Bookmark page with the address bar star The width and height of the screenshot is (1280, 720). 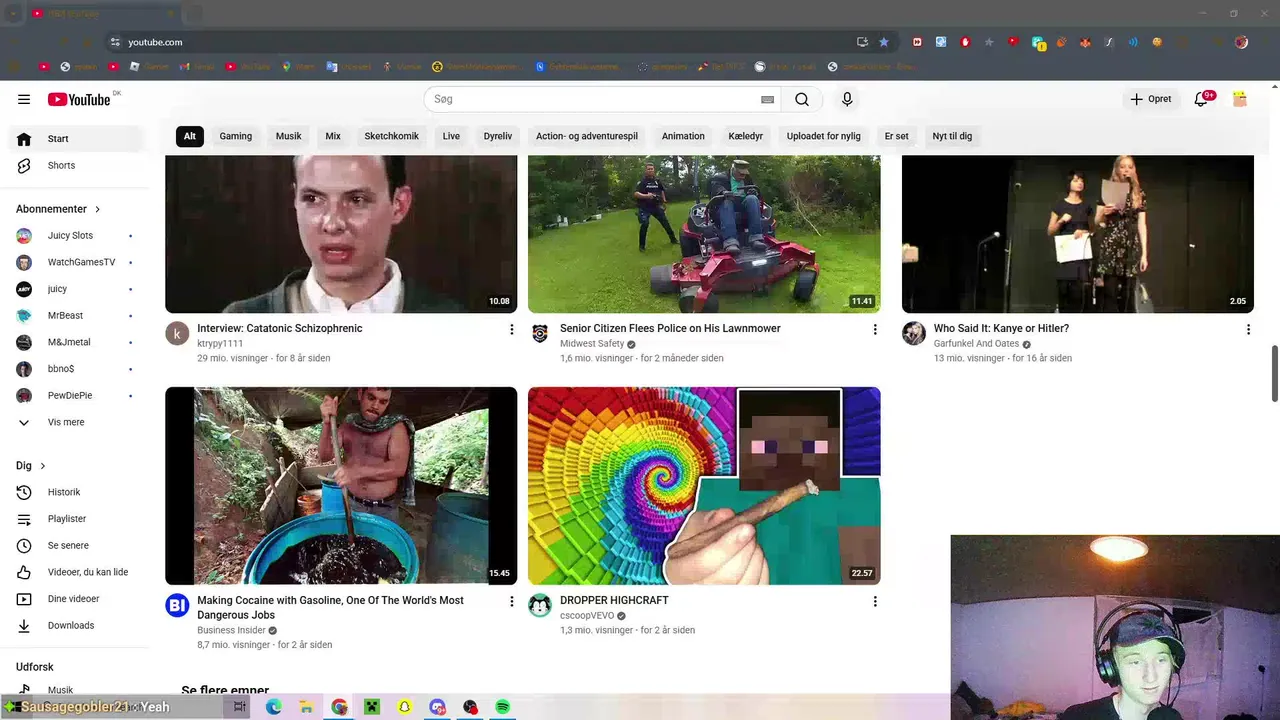point(884,42)
